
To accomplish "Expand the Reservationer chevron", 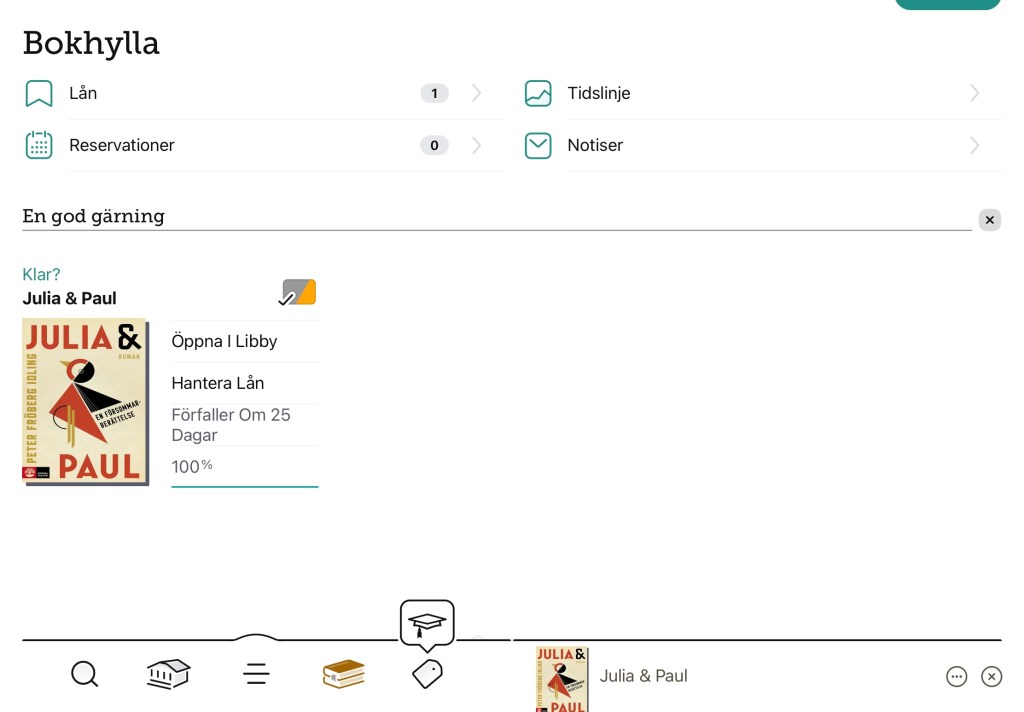I will [x=476, y=146].
